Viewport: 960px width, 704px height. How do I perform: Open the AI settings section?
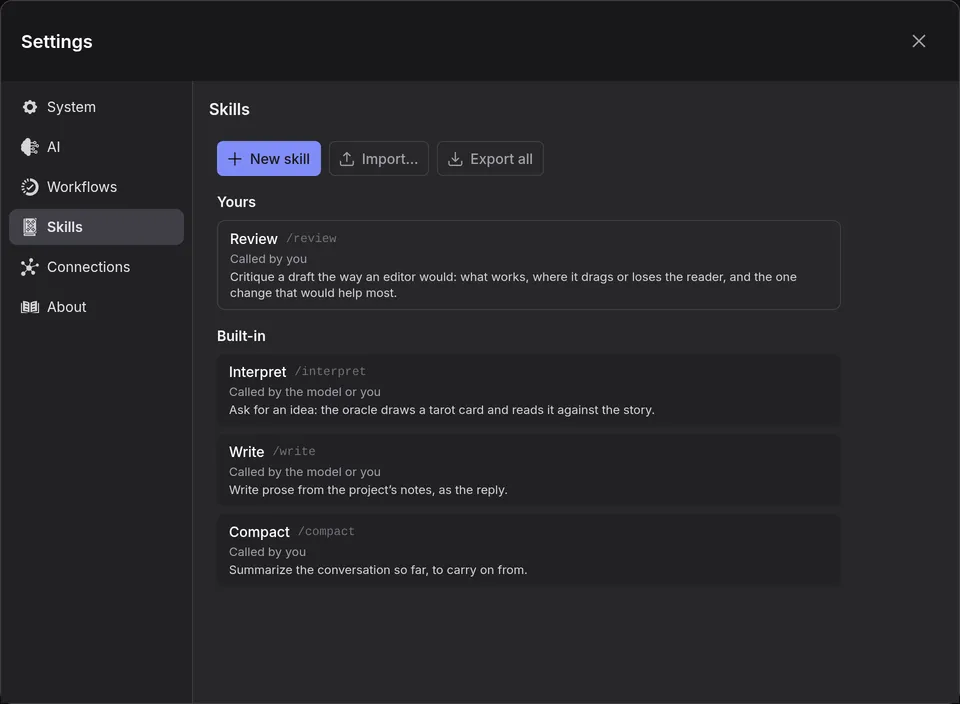coord(97,147)
